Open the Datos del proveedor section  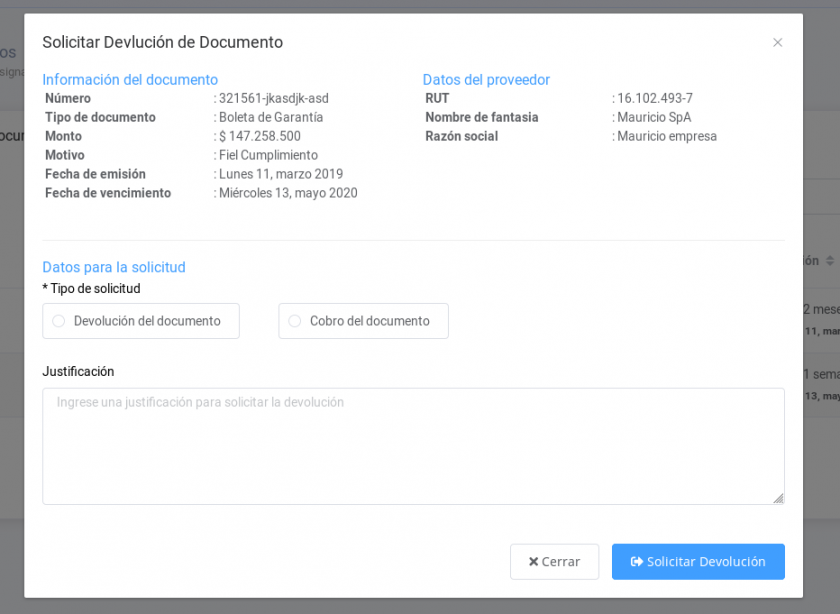[x=486, y=79]
